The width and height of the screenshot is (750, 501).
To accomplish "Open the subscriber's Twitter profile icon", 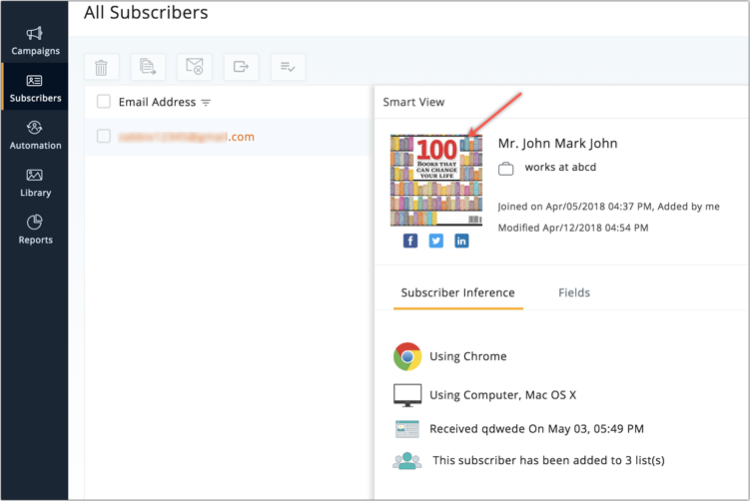I will (436, 241).
